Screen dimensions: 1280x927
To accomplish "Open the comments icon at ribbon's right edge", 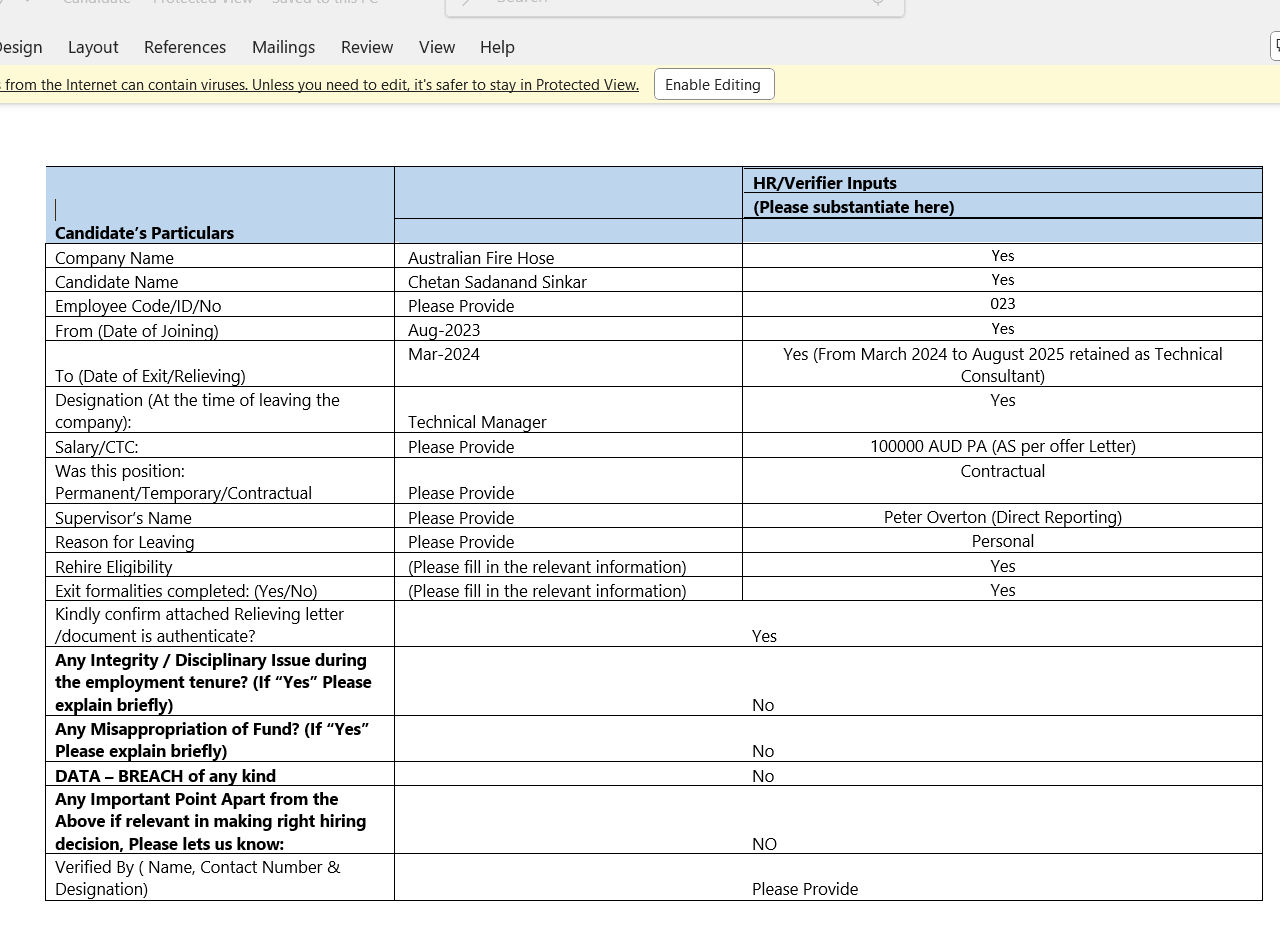I will (x=1275, y=46).
